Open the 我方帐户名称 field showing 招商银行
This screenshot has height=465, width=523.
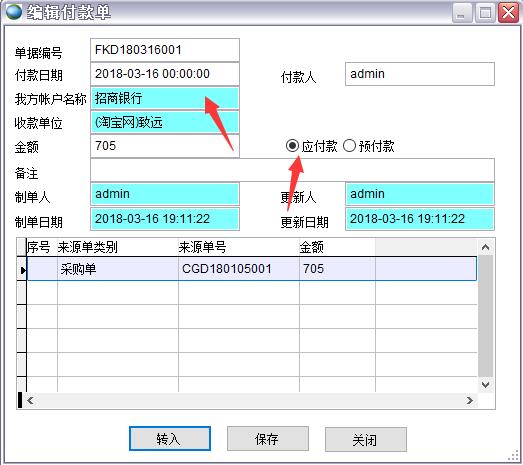tap(165, 98)
